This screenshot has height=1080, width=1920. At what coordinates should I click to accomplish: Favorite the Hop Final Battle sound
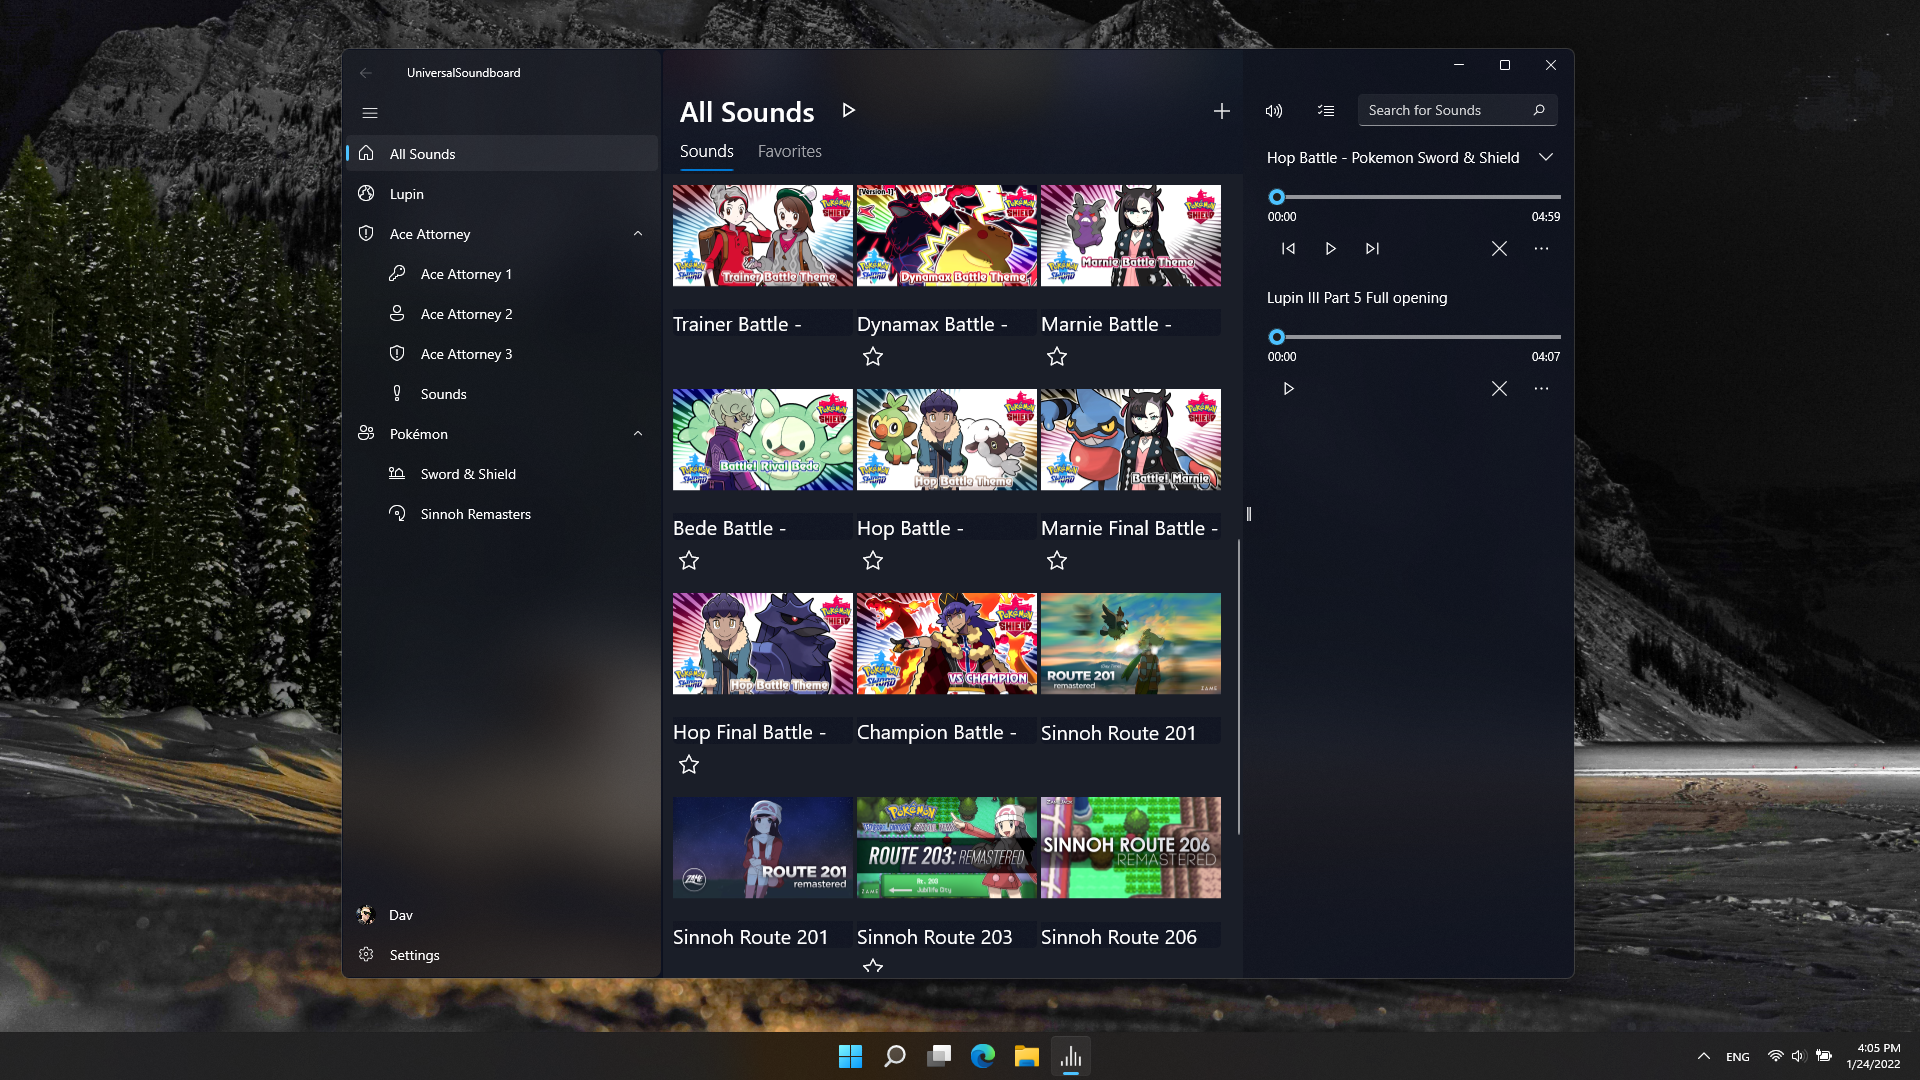(688, 764)
